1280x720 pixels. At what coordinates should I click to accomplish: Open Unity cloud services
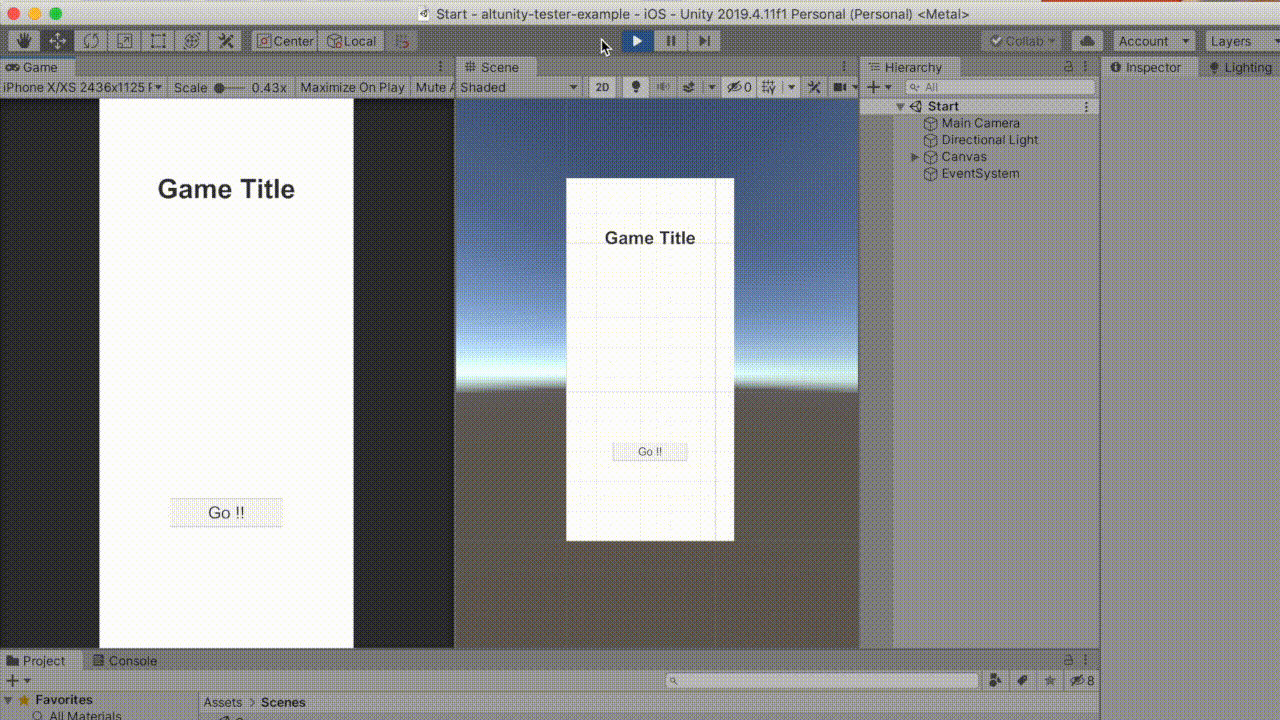(1087, 41)
